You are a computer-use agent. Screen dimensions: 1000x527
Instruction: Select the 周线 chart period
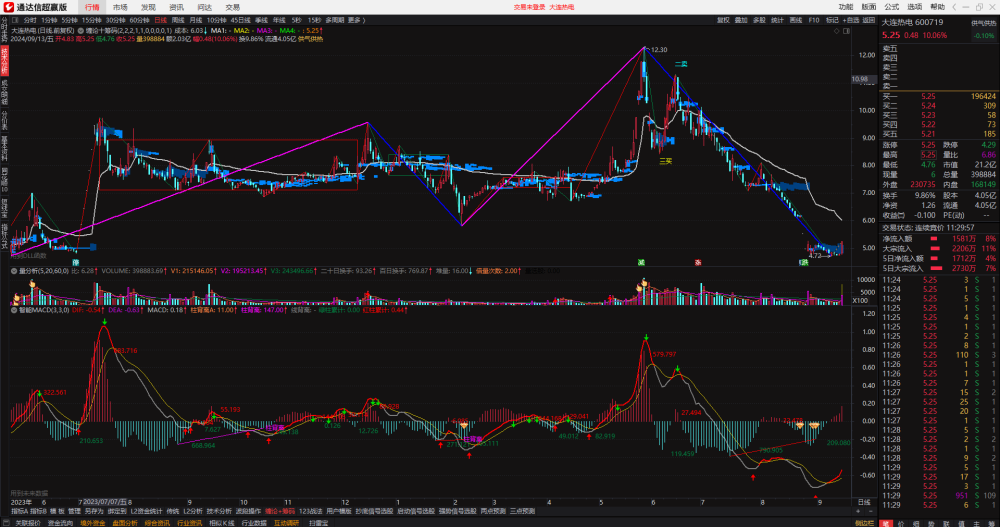(x=179, y=20)
